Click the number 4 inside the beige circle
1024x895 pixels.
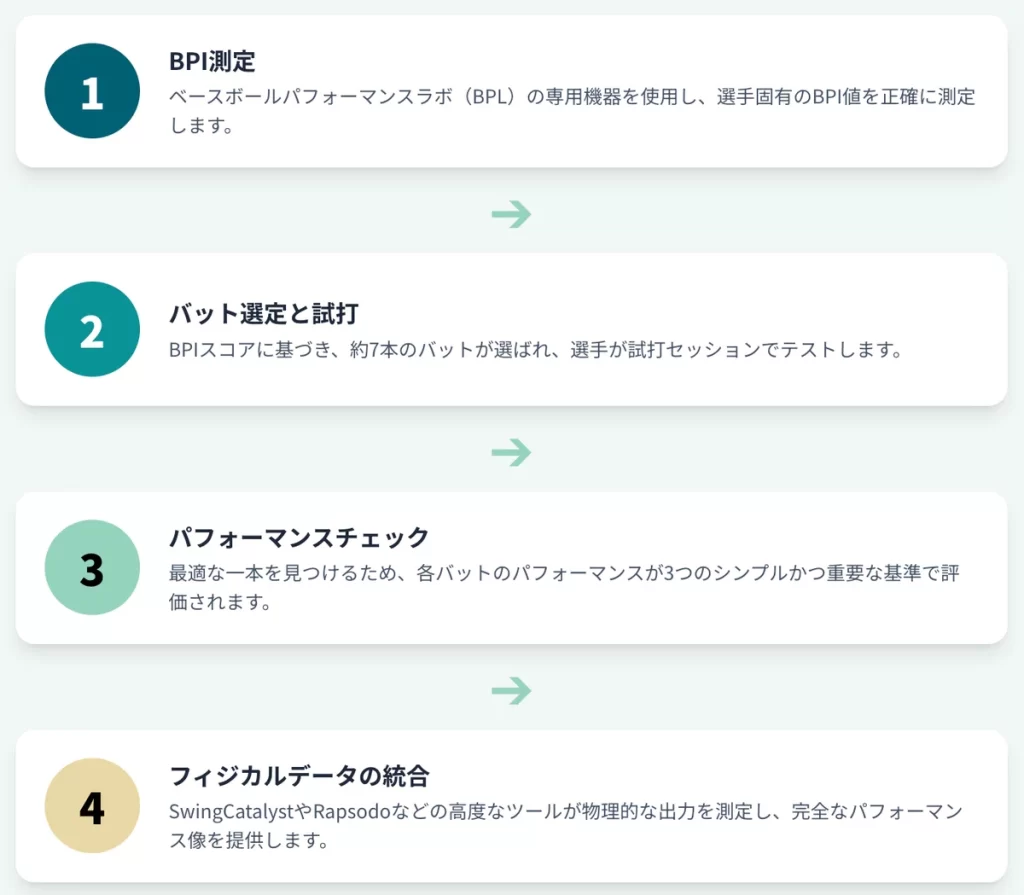pyautogui.click(x=92, y=807)
